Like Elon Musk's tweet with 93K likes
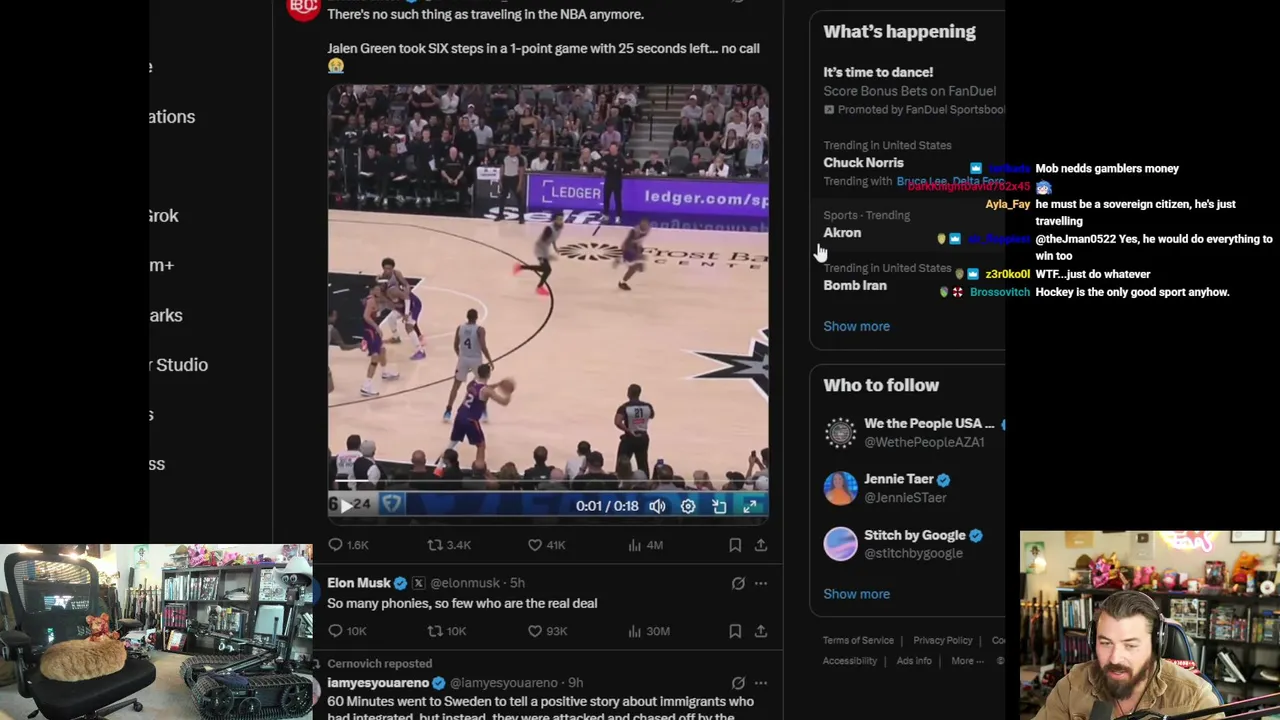This screenshot has width=1280, height=720. (x=547, y=631)
